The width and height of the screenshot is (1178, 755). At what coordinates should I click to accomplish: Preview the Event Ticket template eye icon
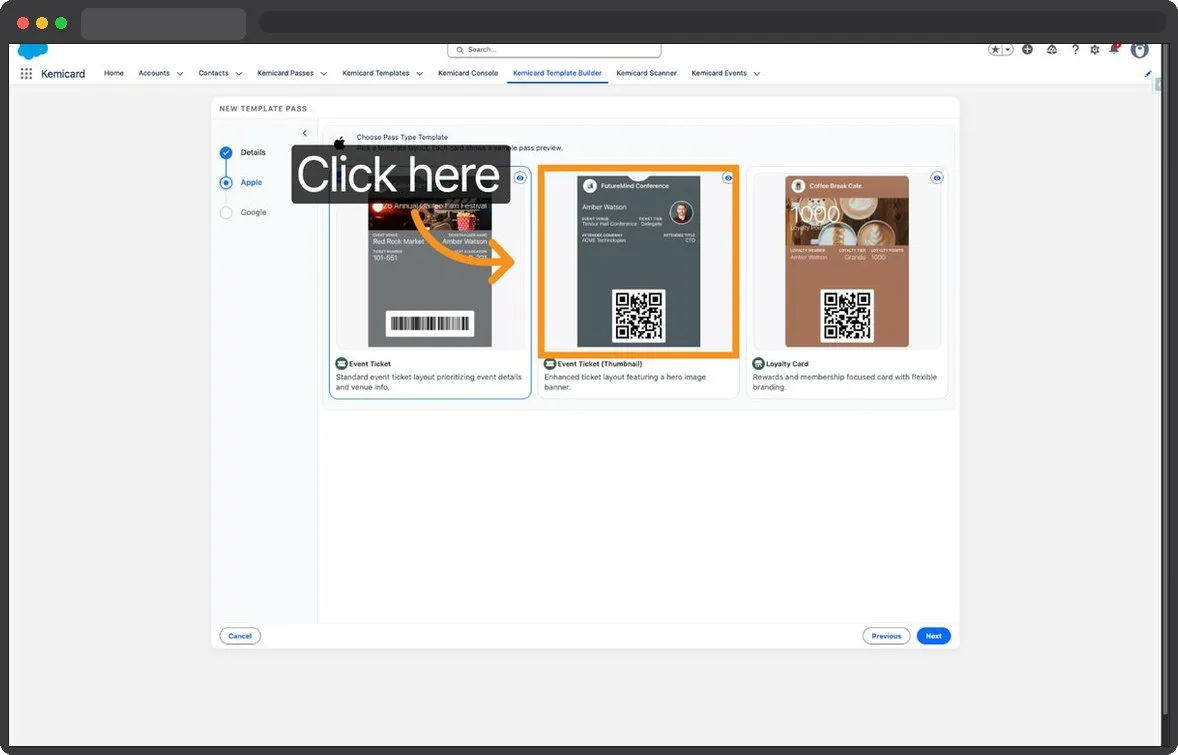pyautogui.click(x=520, y=178)
